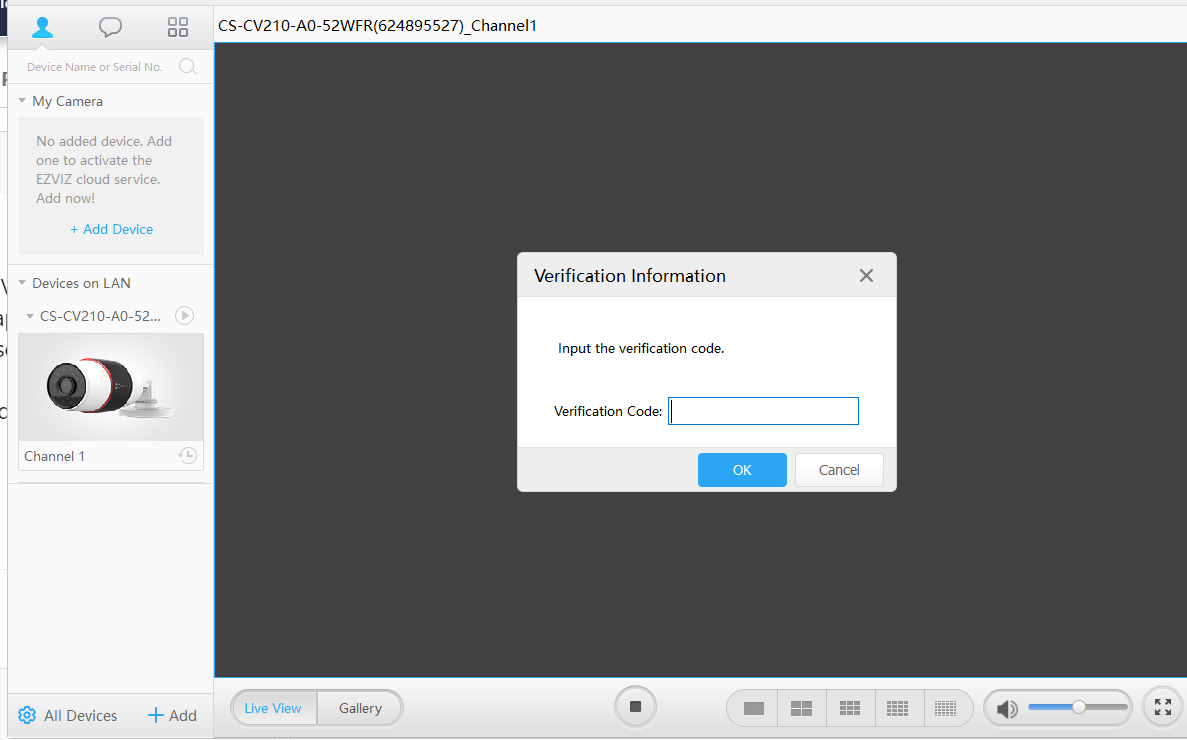1187x740 pixels.
Task: Open playback history icon for Channel 1
Action: pyautogui.click(x=187, y=455)
